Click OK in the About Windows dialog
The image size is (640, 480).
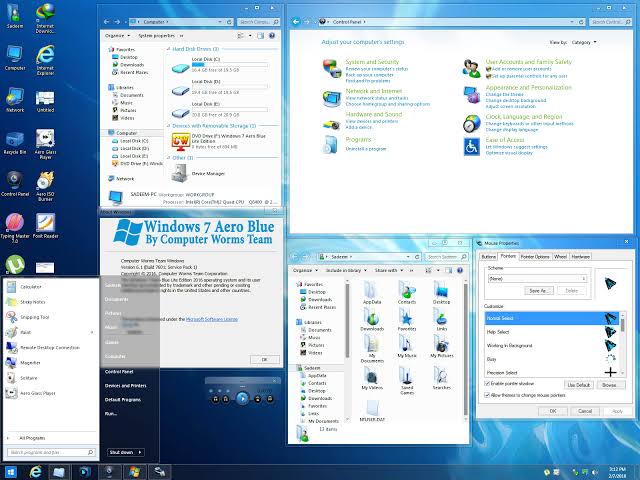pyautogui.click(x=264, y=360)
